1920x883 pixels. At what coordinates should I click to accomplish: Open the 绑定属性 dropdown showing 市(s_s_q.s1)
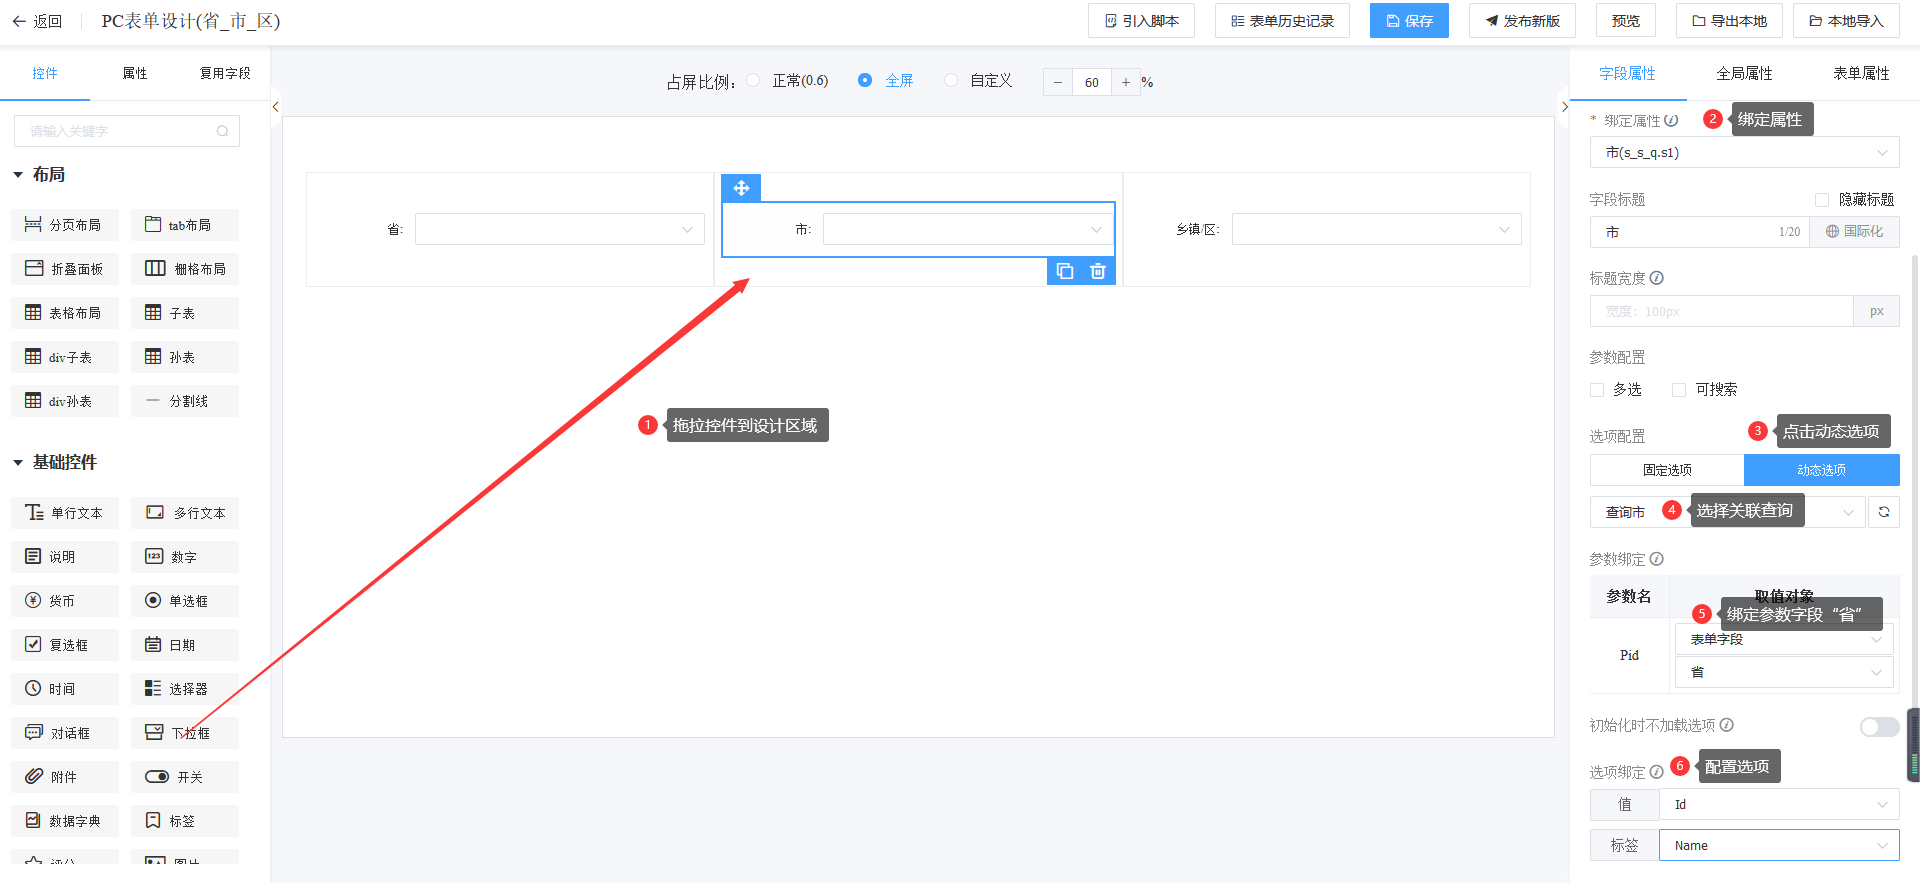(x=1744, y=153)
